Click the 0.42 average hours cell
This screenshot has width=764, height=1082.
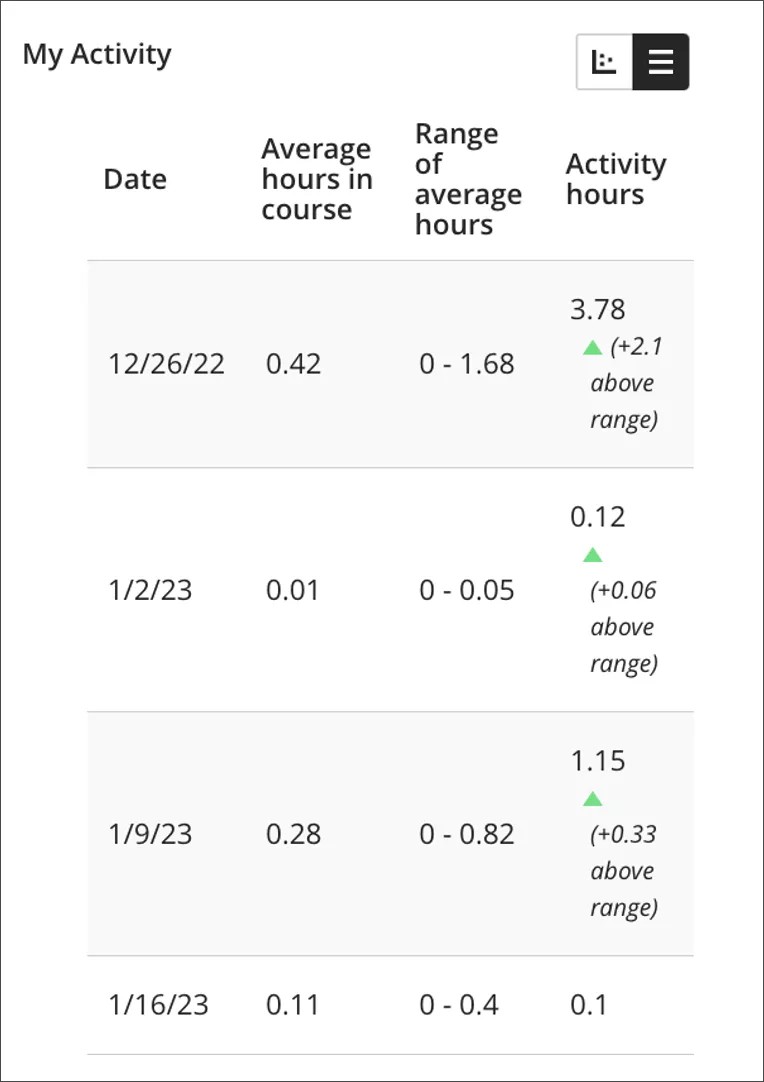(293, 364)
